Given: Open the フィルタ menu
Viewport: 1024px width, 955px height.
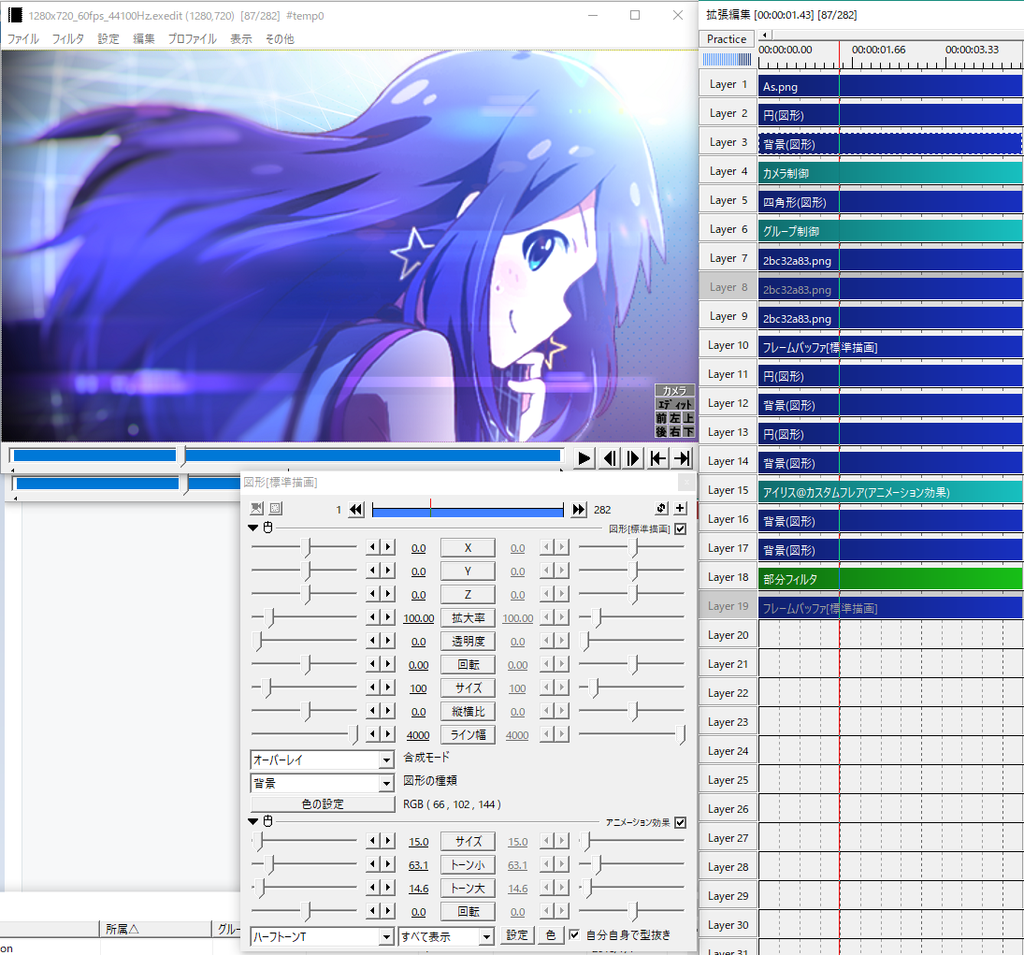Looking at the screenshot, I should click(x=68, y=39).
